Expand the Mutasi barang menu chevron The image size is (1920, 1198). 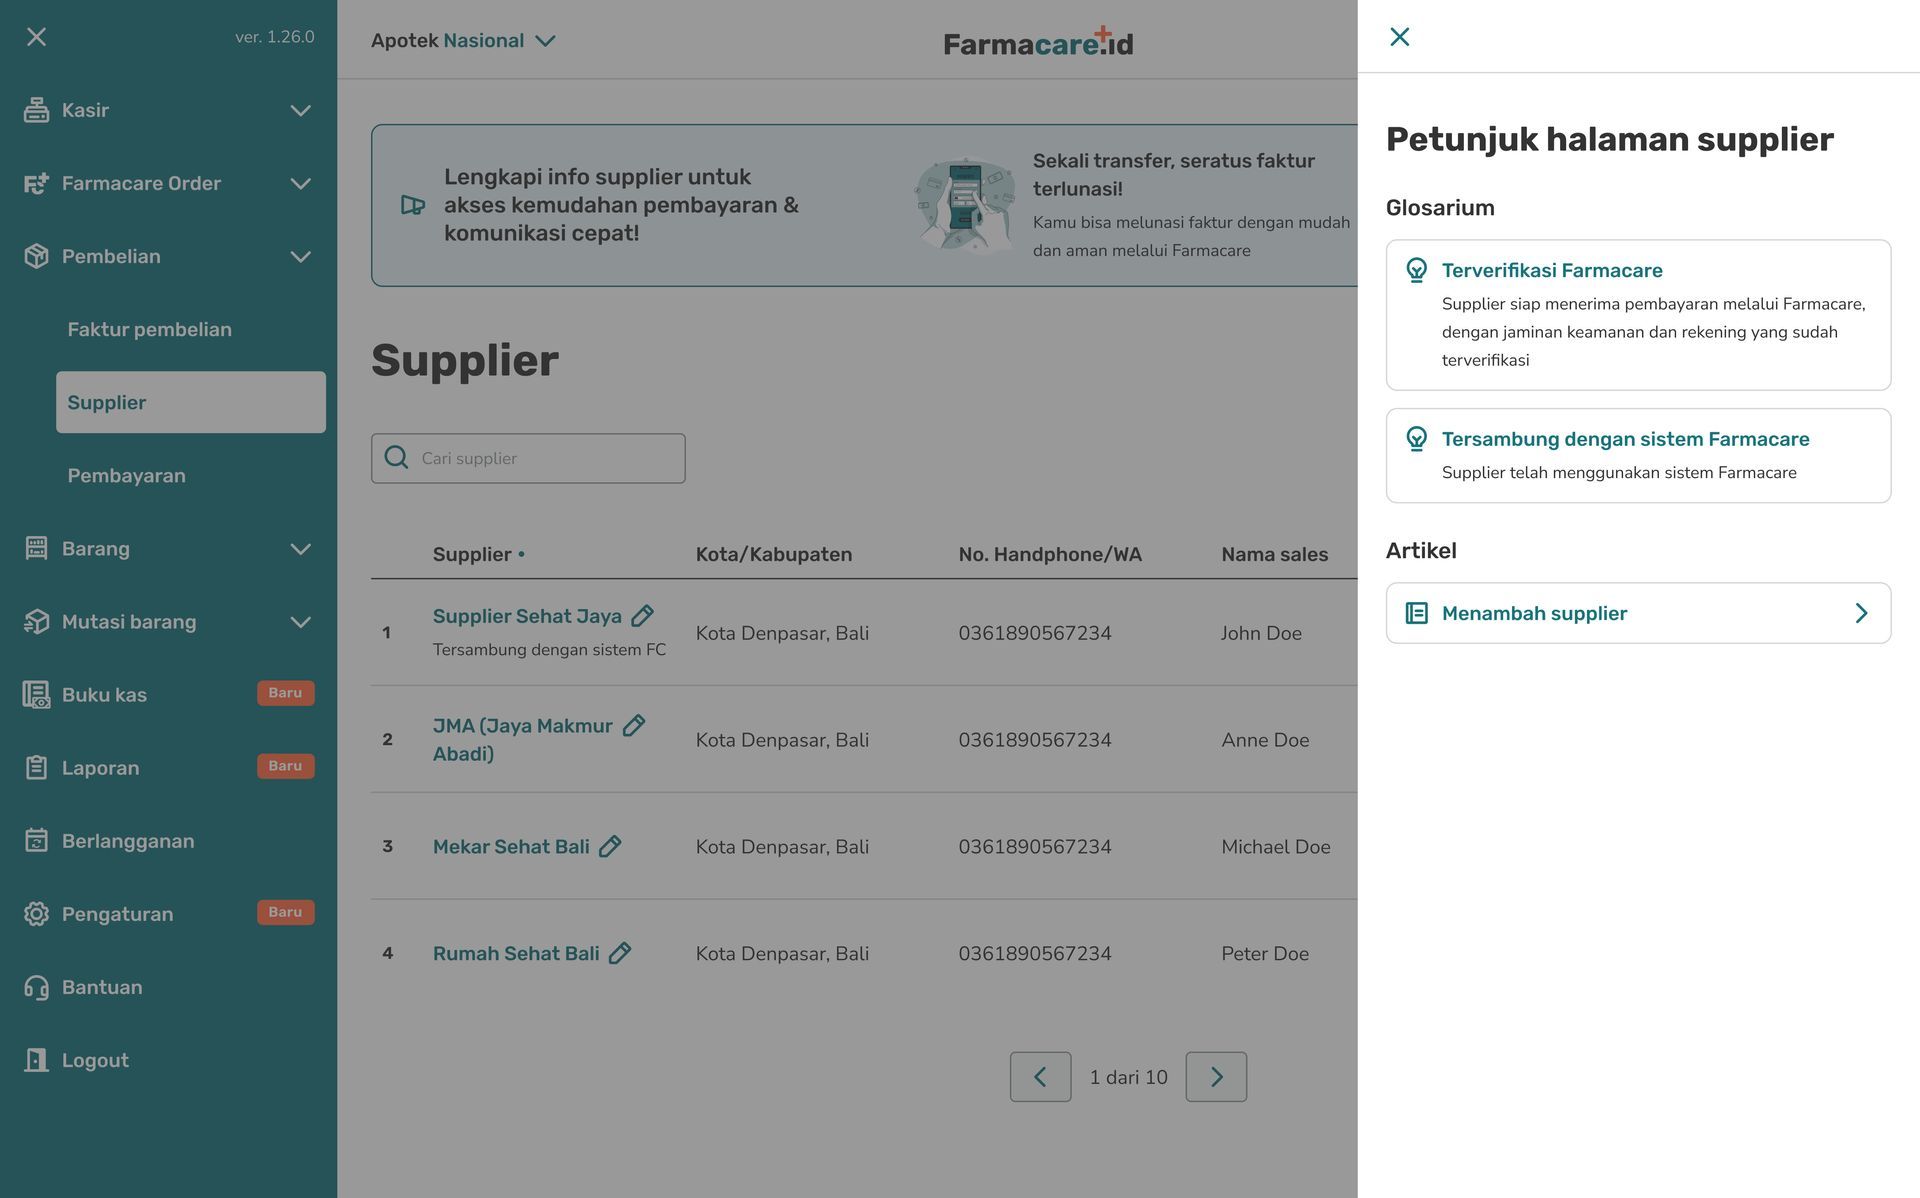300,622
